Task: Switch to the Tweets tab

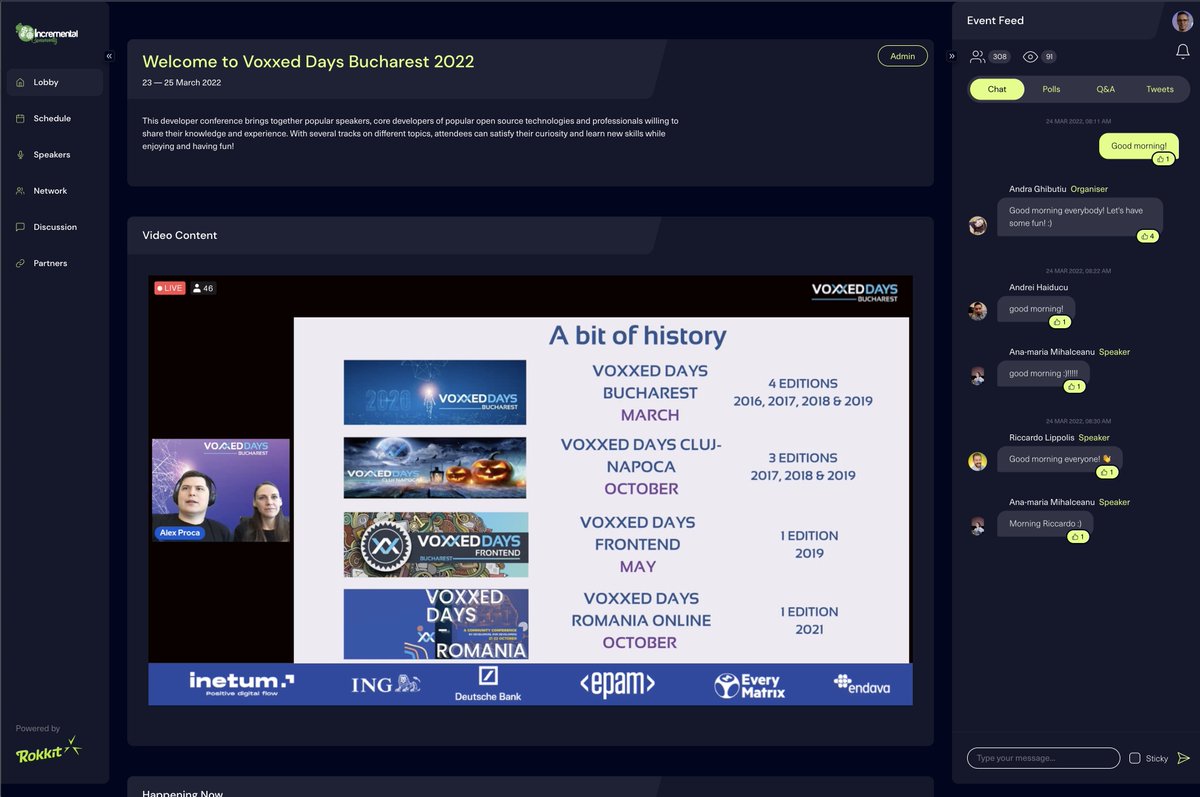Action: pyautogui.click(x=1160, y=89)
